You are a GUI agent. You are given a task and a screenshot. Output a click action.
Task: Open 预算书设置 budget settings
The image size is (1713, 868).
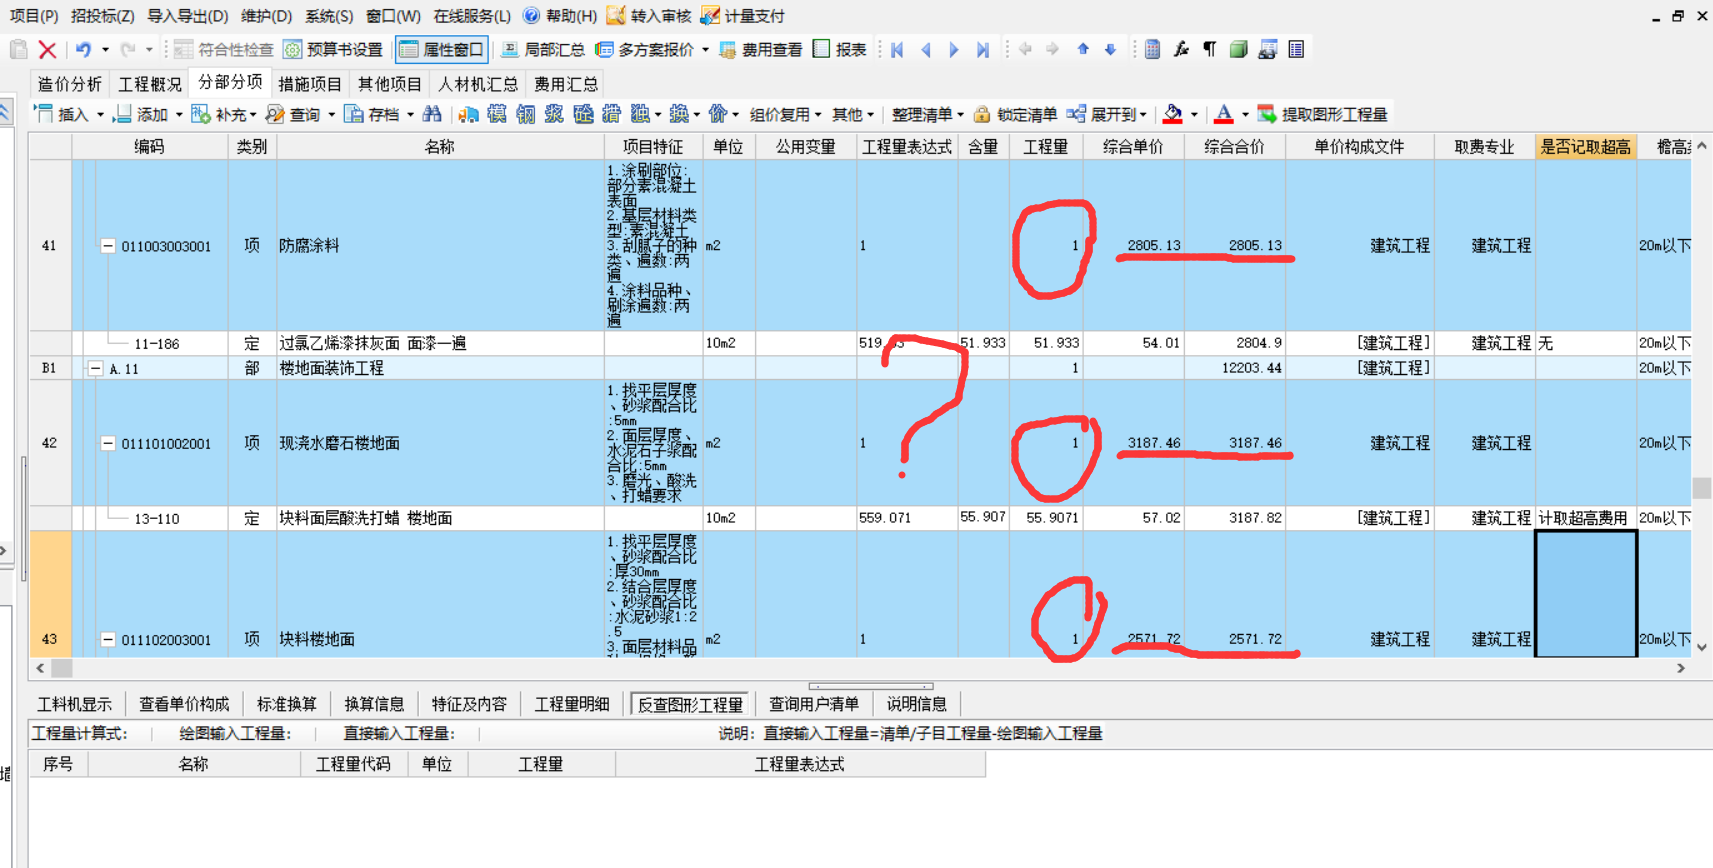coord(333,49)
